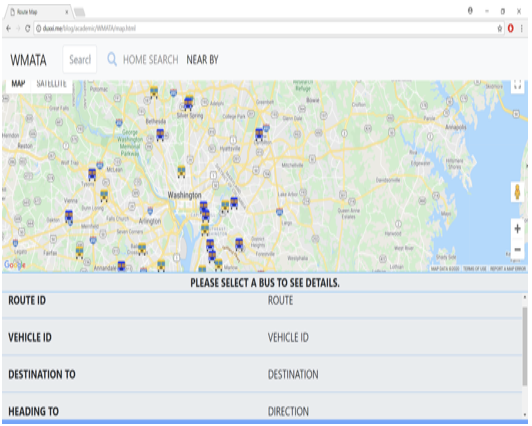
Task: Click the Washington map label
Action: [x=185, y=195]
